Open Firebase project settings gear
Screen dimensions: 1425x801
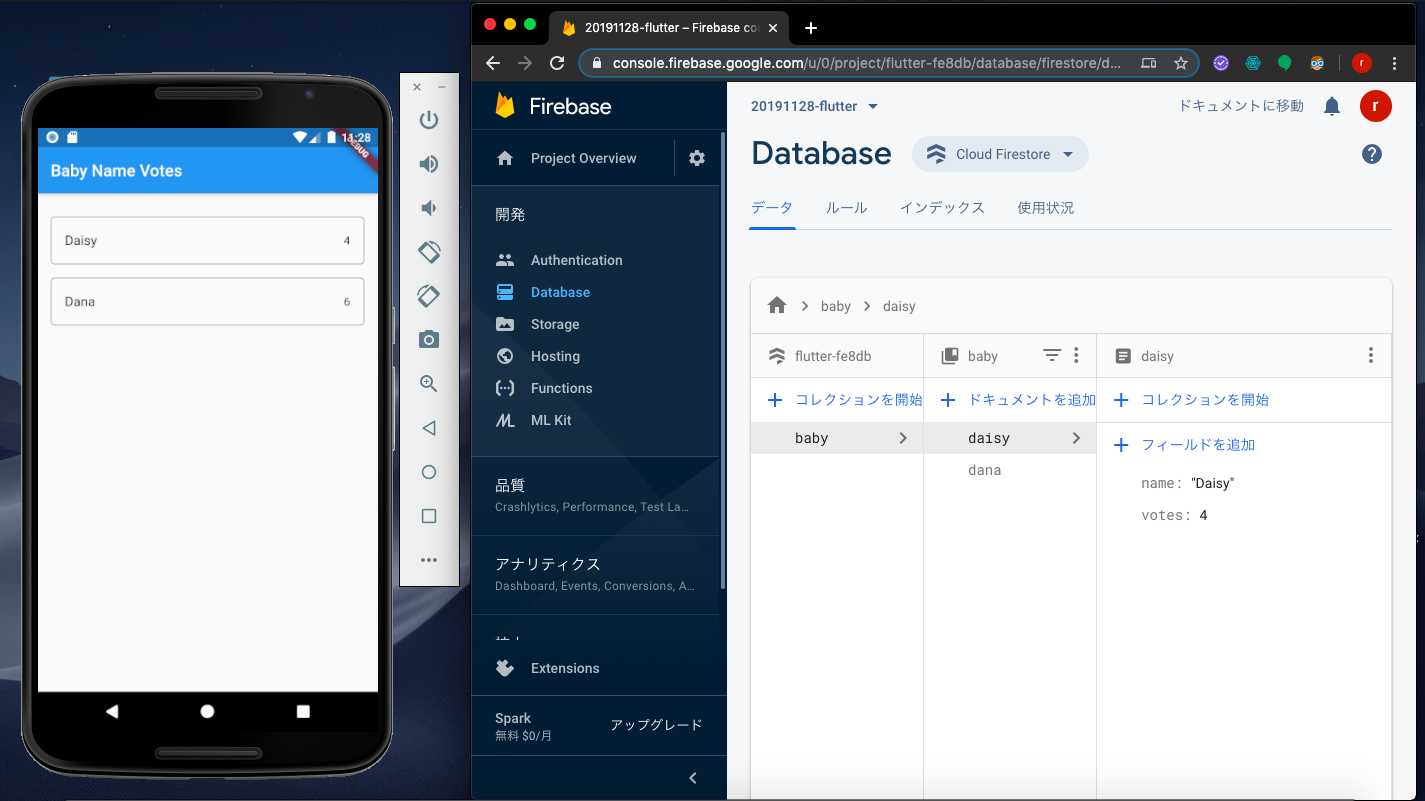point(697,158)
